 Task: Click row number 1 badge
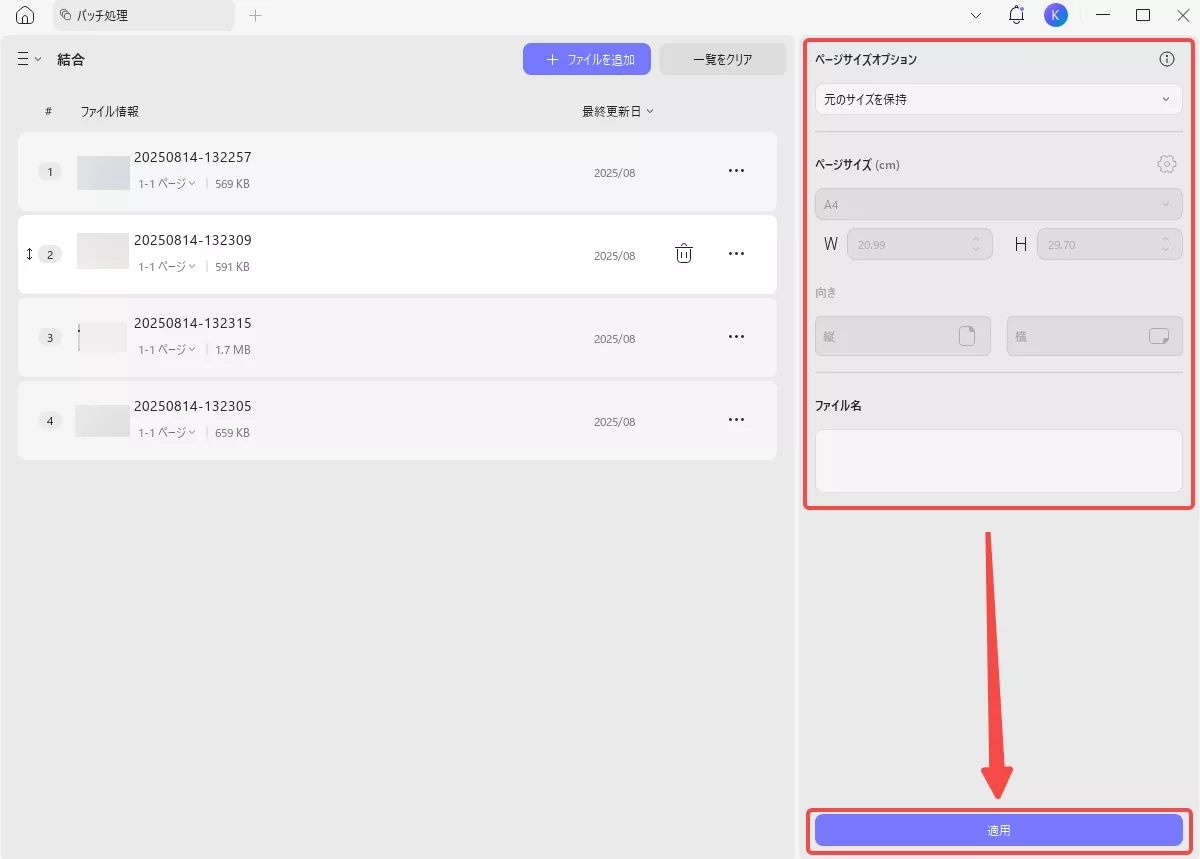[50, 172]
